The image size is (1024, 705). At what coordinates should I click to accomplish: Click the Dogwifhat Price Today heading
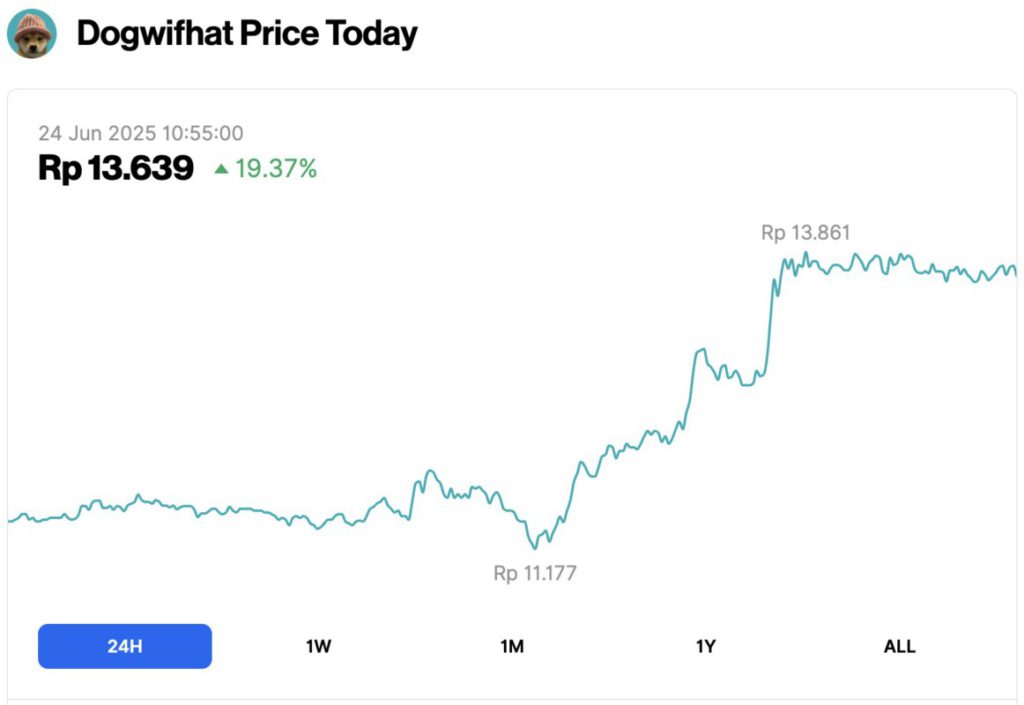pyautogui.click(x=247, y=34)
